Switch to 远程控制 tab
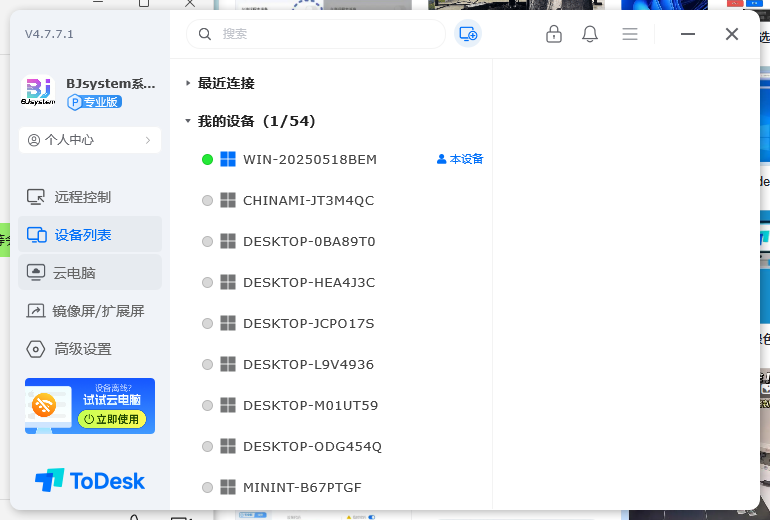Screen dimensions: 770x520 pyautogui.click(x=82, y=197)
